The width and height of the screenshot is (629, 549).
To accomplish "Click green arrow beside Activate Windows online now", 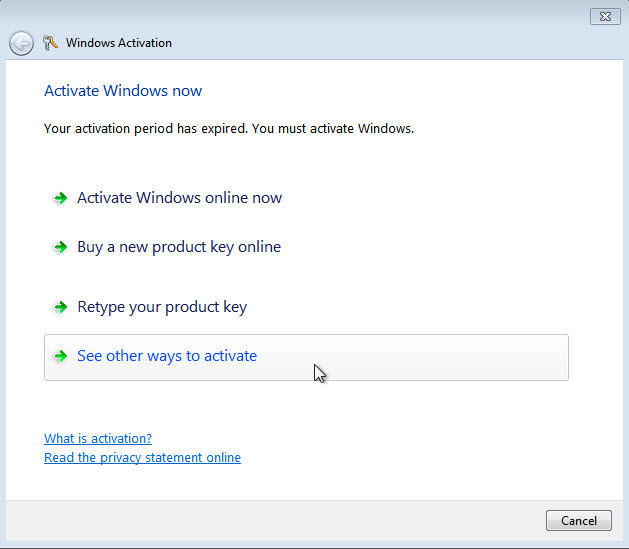I will [x=61, y=198].
